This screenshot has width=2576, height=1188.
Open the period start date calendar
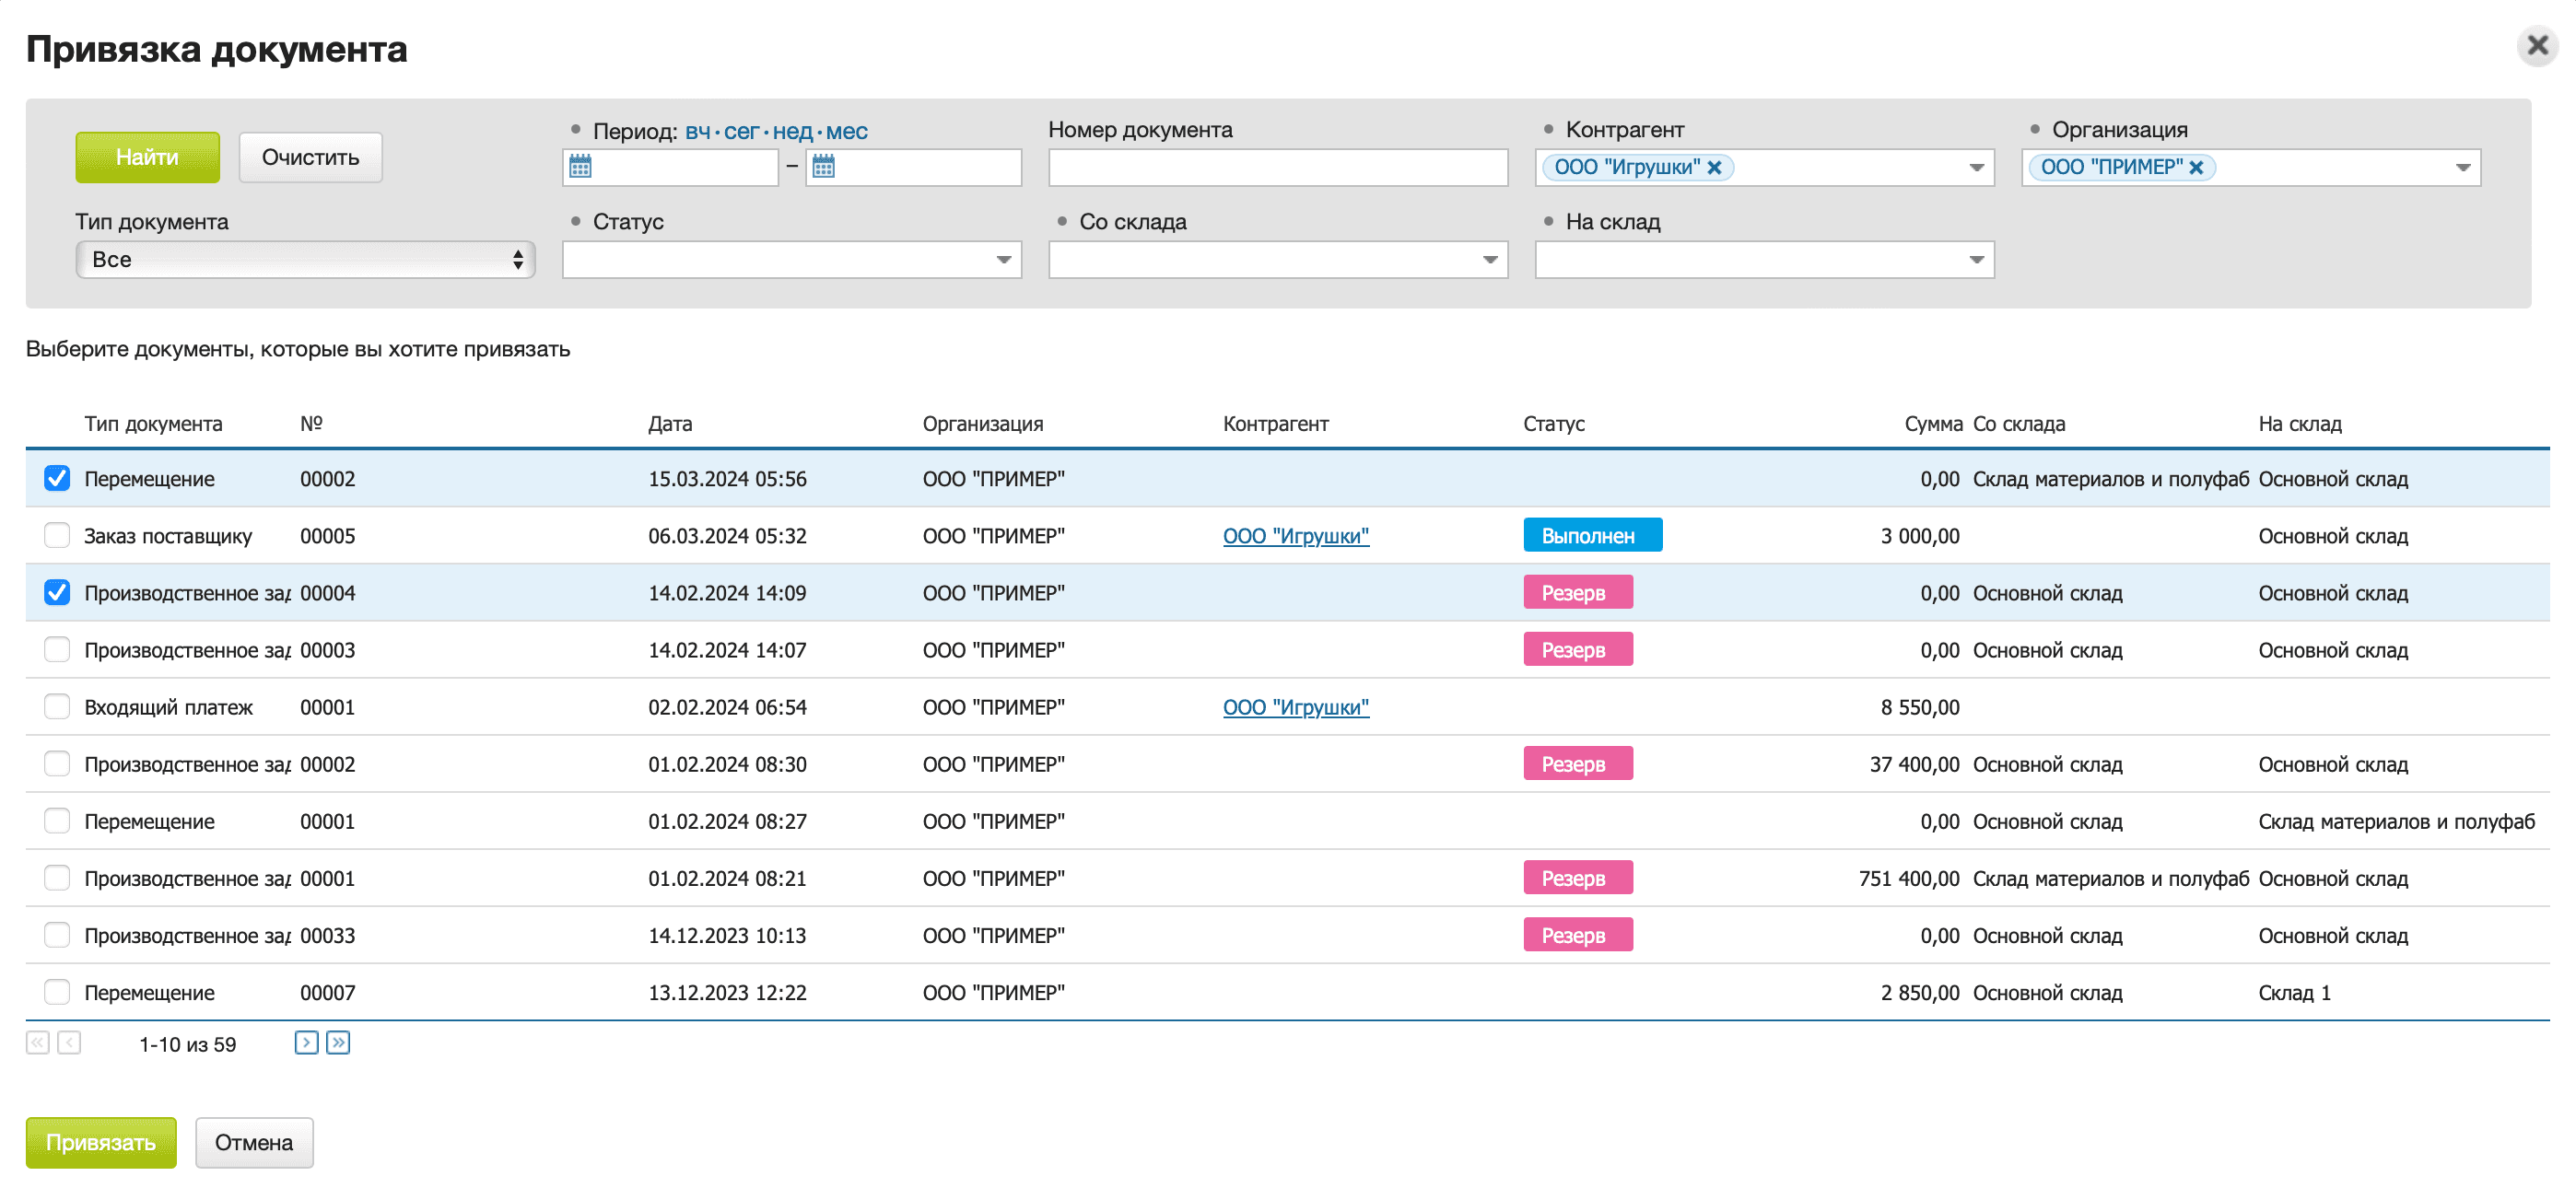click(x=580, y=167)
